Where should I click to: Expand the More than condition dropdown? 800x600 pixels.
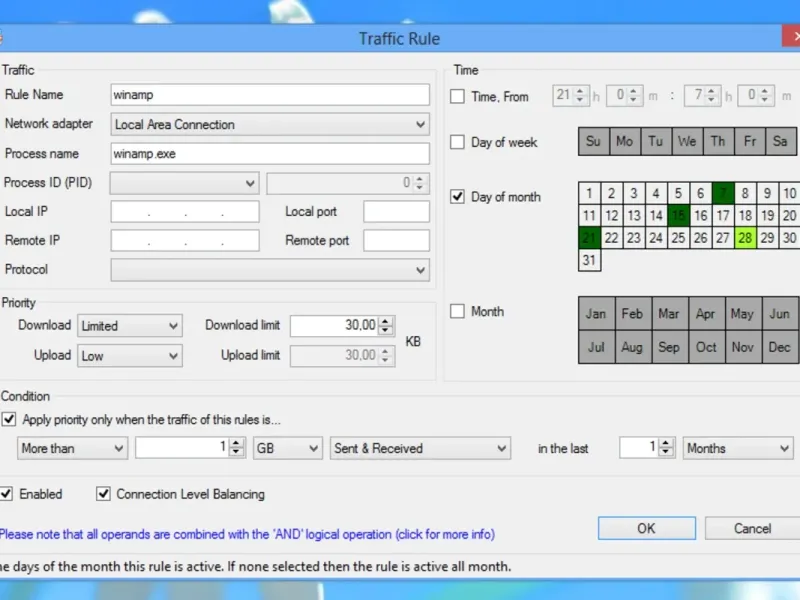[72, 448]
